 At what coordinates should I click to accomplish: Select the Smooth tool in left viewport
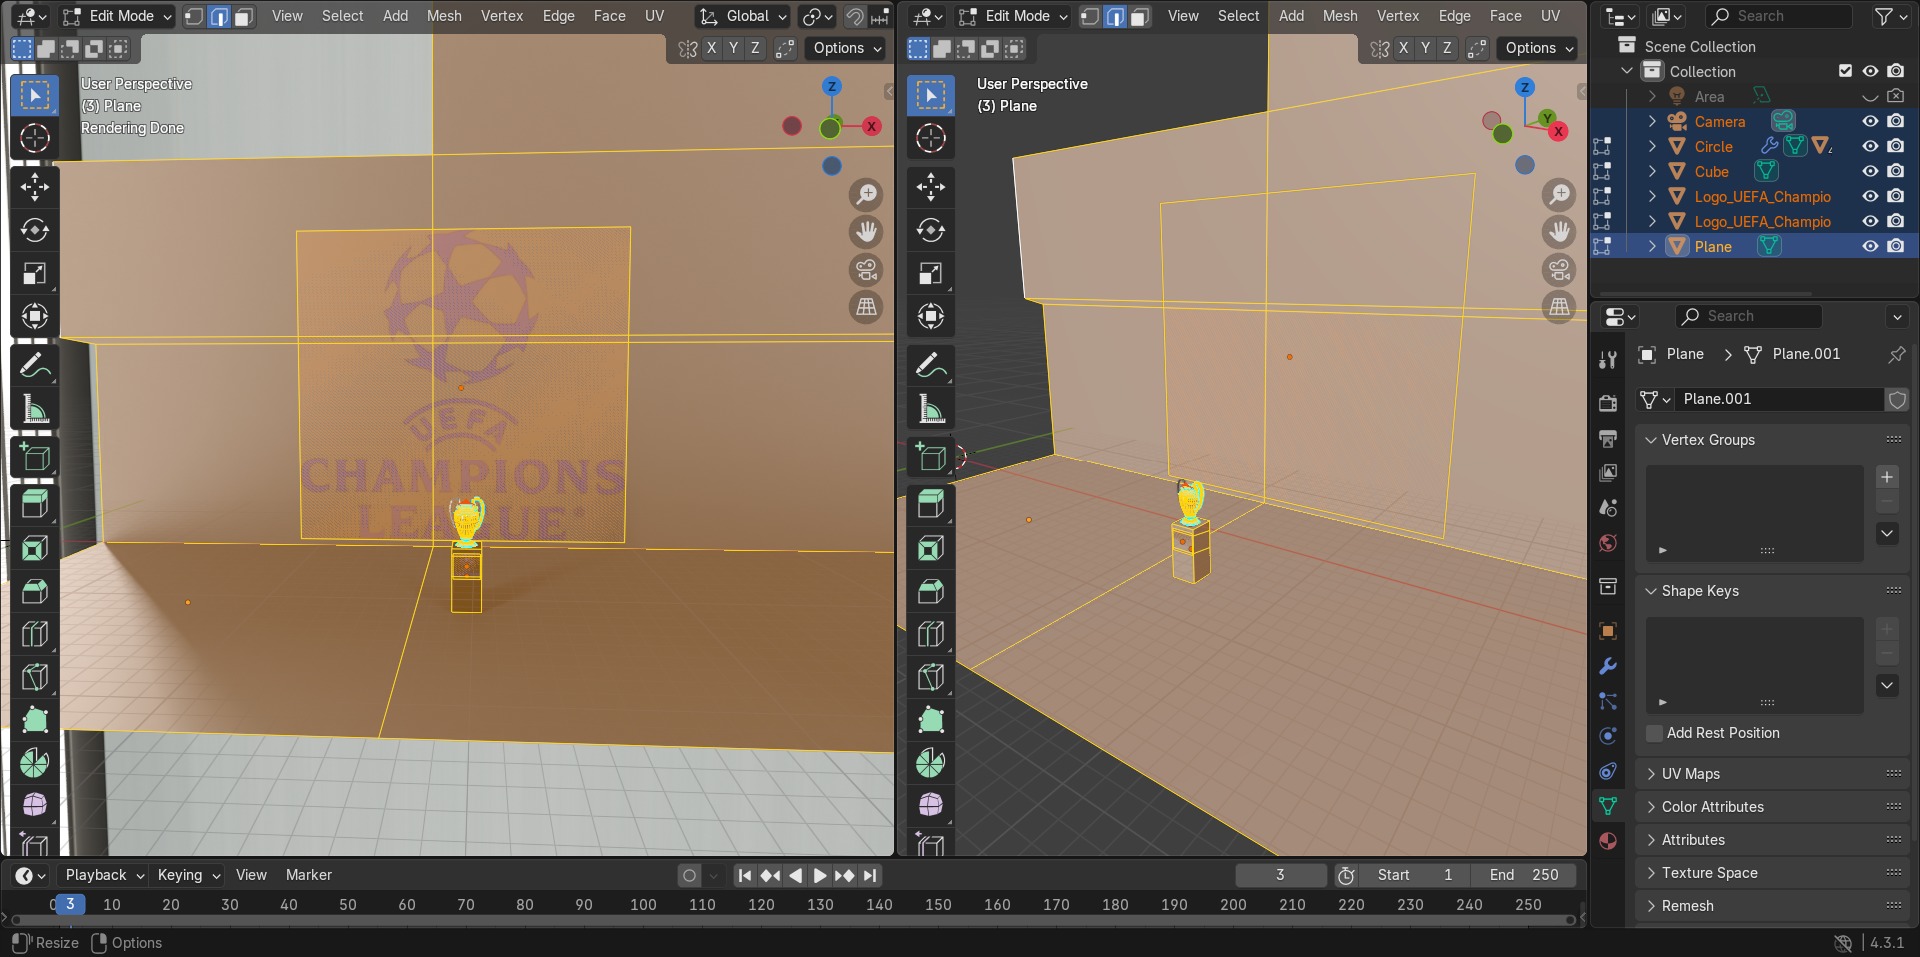pyautogui.click(x=35, y=806)
